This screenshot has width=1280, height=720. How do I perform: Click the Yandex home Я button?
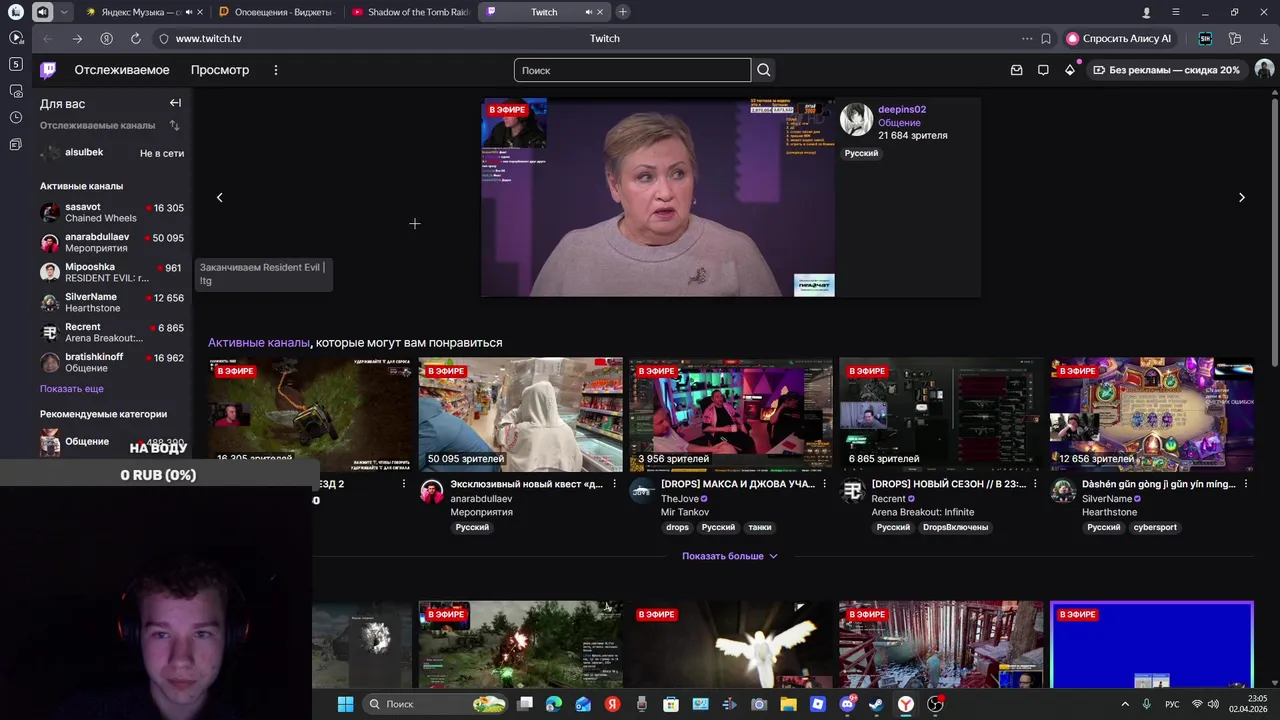point(106,38)
